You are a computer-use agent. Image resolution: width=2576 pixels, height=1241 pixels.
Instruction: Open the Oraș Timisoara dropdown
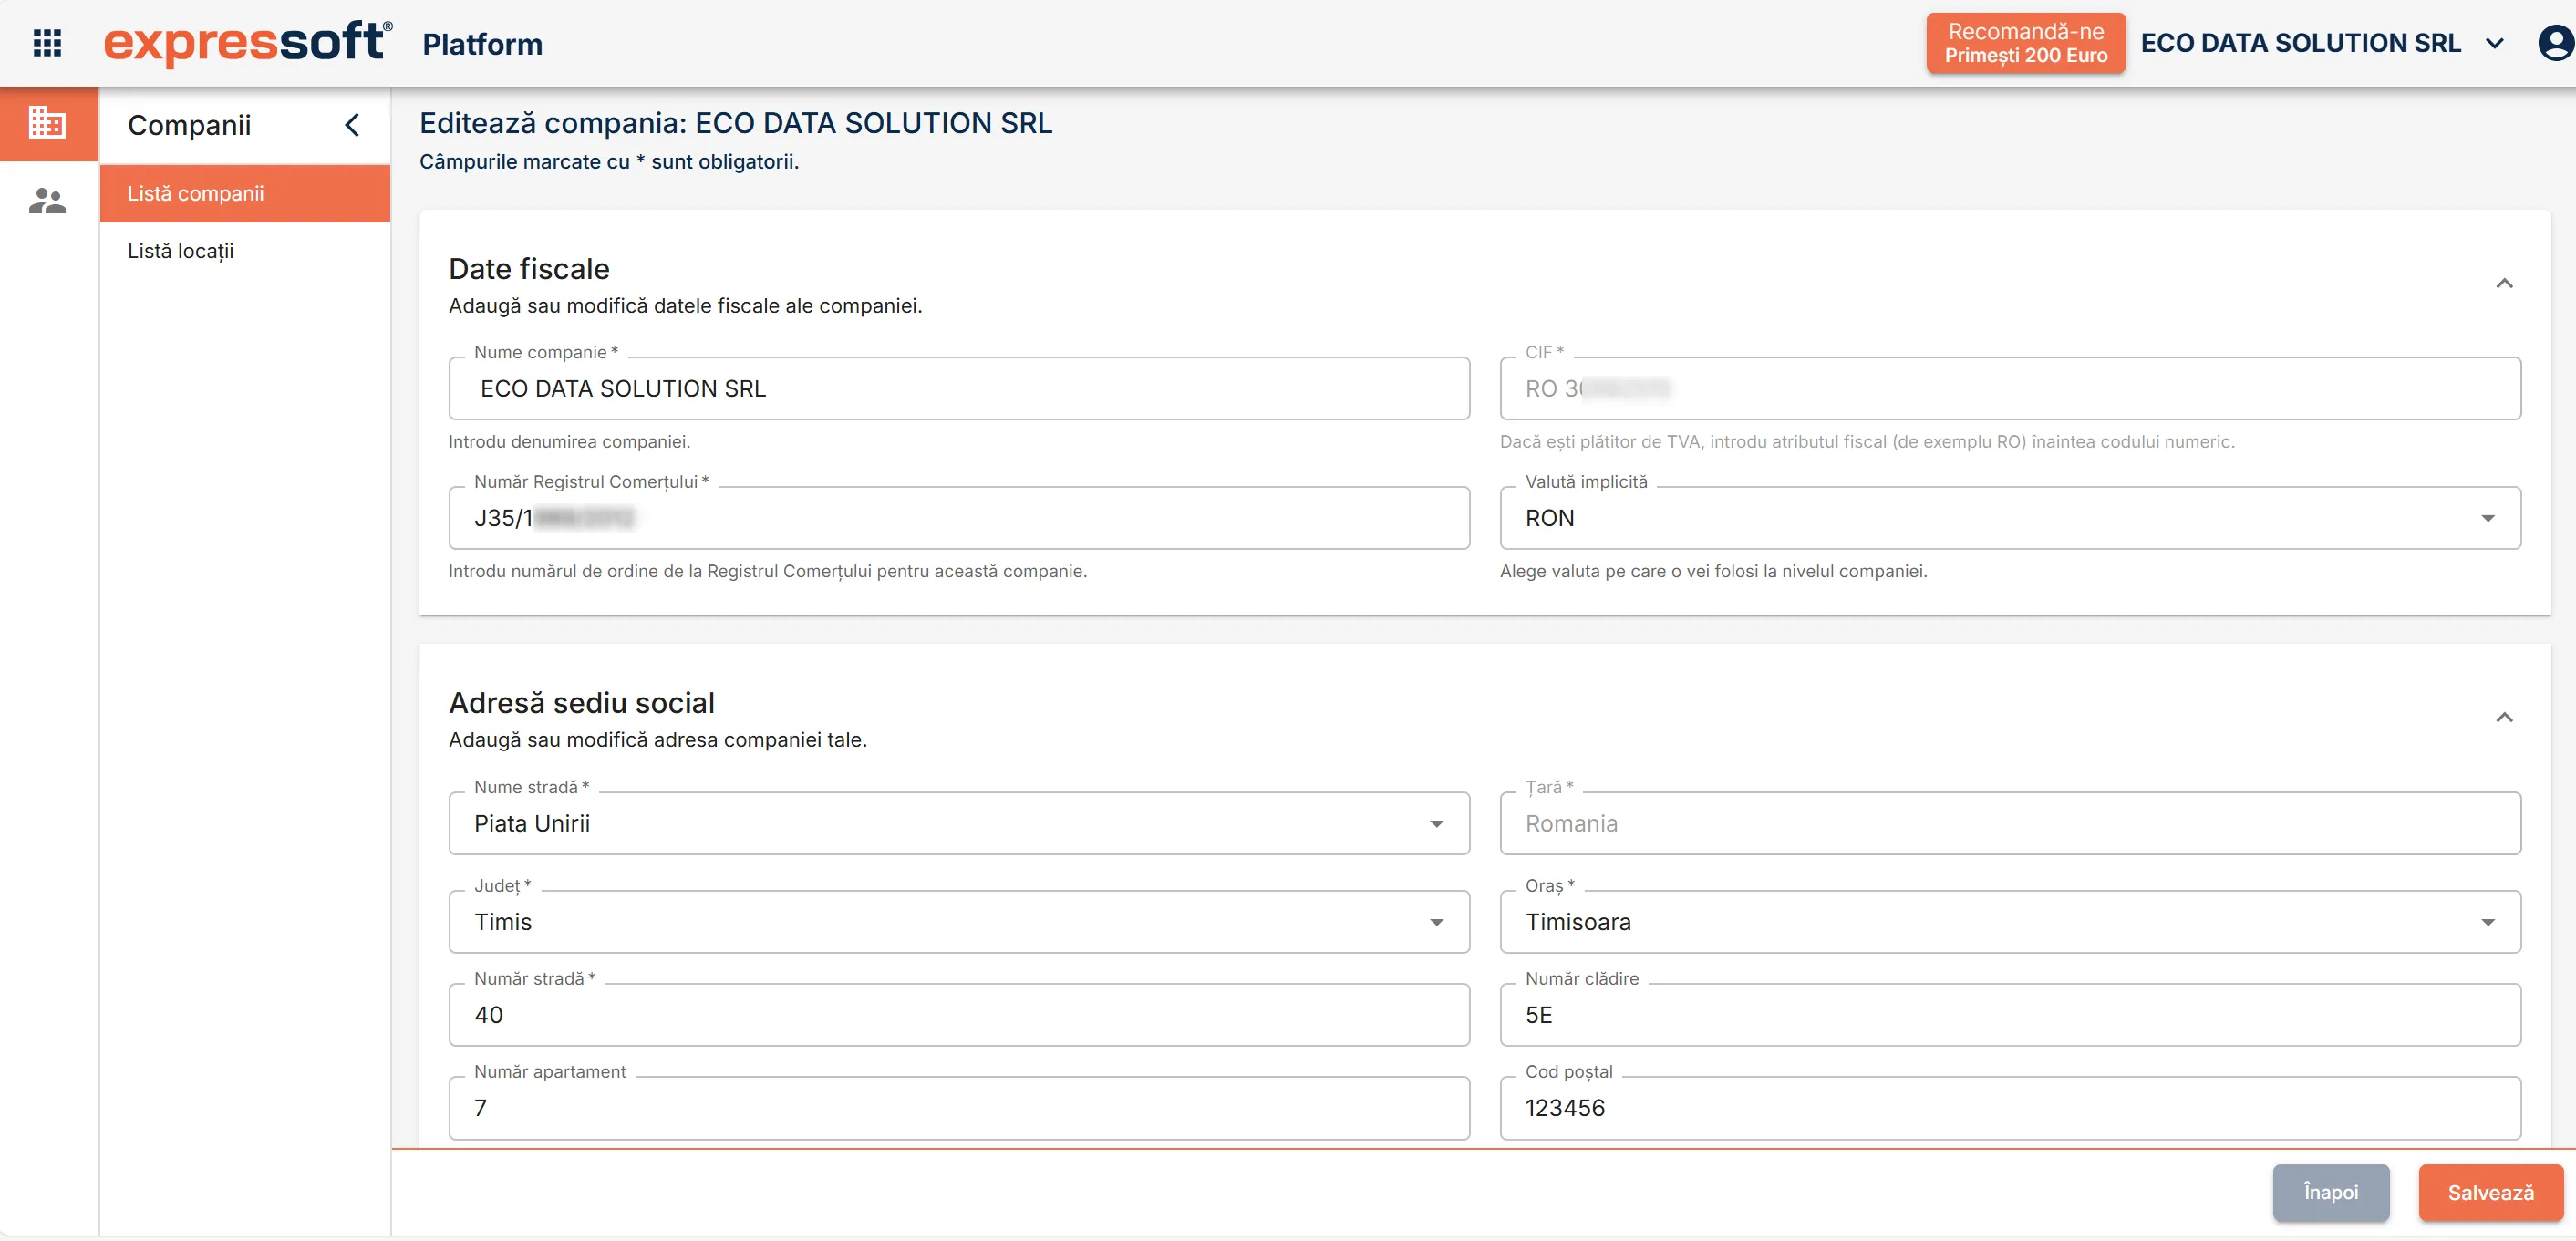point(2010,922)
